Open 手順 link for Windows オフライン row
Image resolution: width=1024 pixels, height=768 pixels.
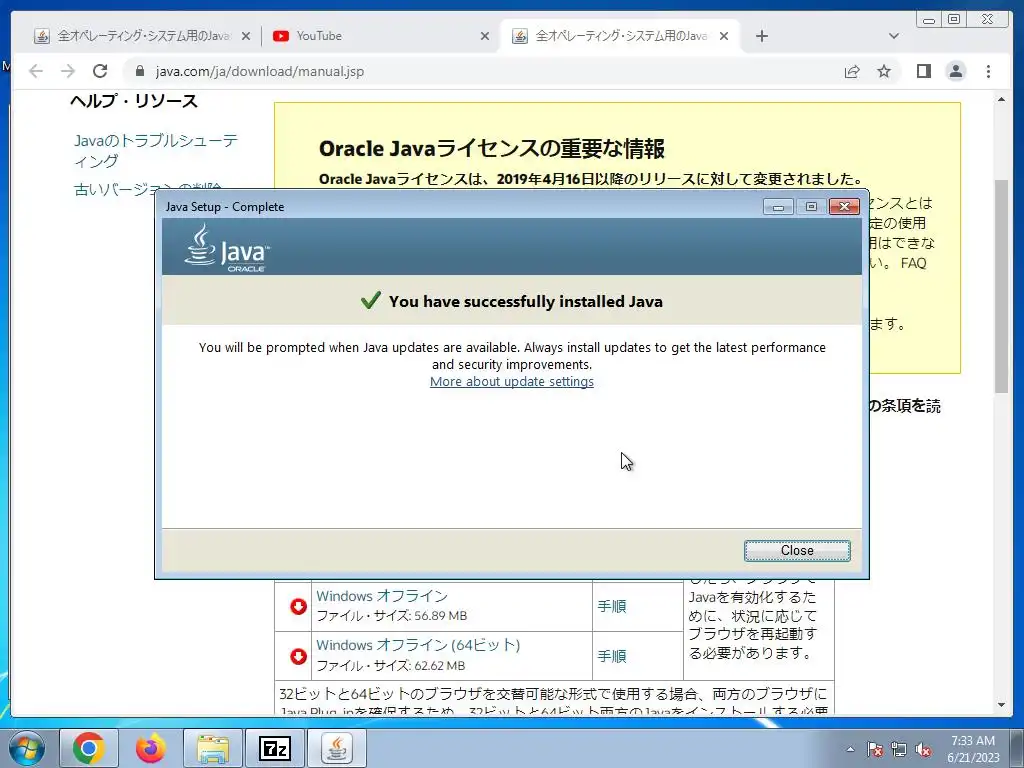point(612,606)
